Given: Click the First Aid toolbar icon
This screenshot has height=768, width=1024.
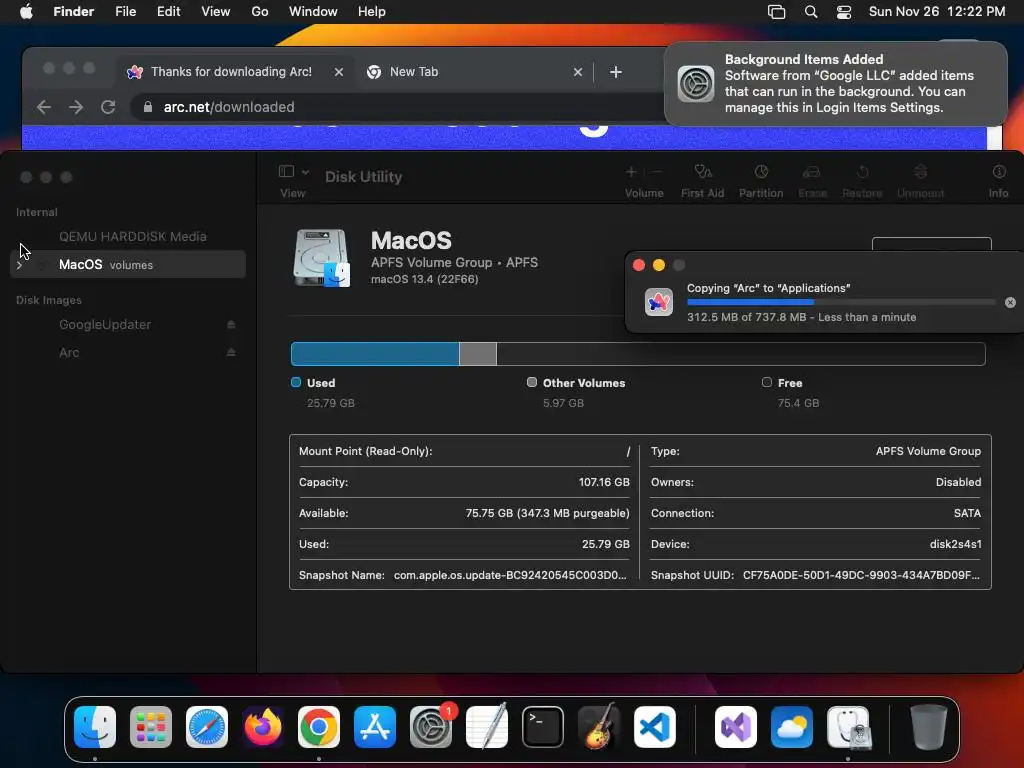Looking at the screenshot, I should (x=703, y=172).
